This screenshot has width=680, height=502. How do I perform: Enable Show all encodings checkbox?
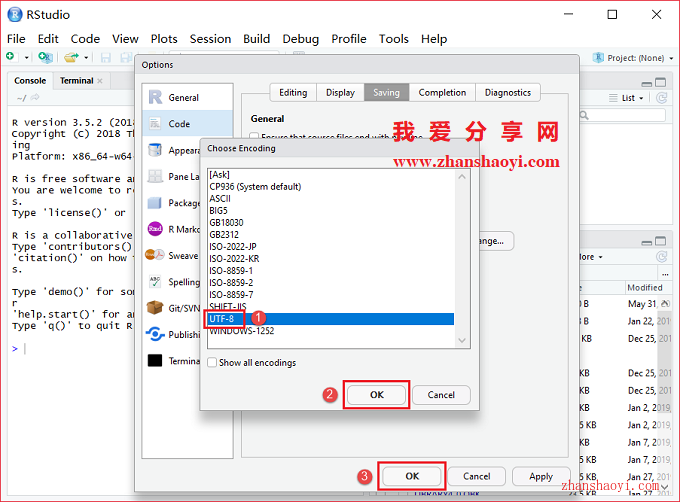pyautogui.click(x=212, y=362)
